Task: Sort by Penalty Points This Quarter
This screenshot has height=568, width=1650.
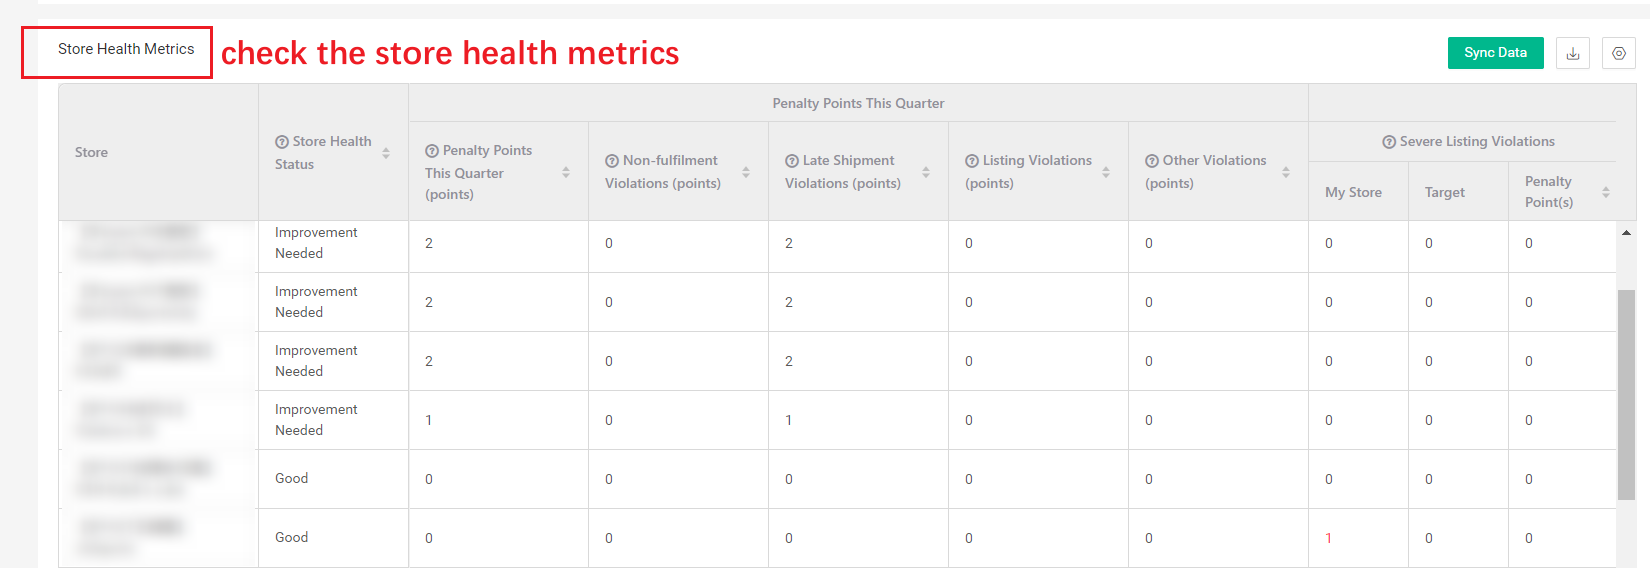Action: pos(566,172)
